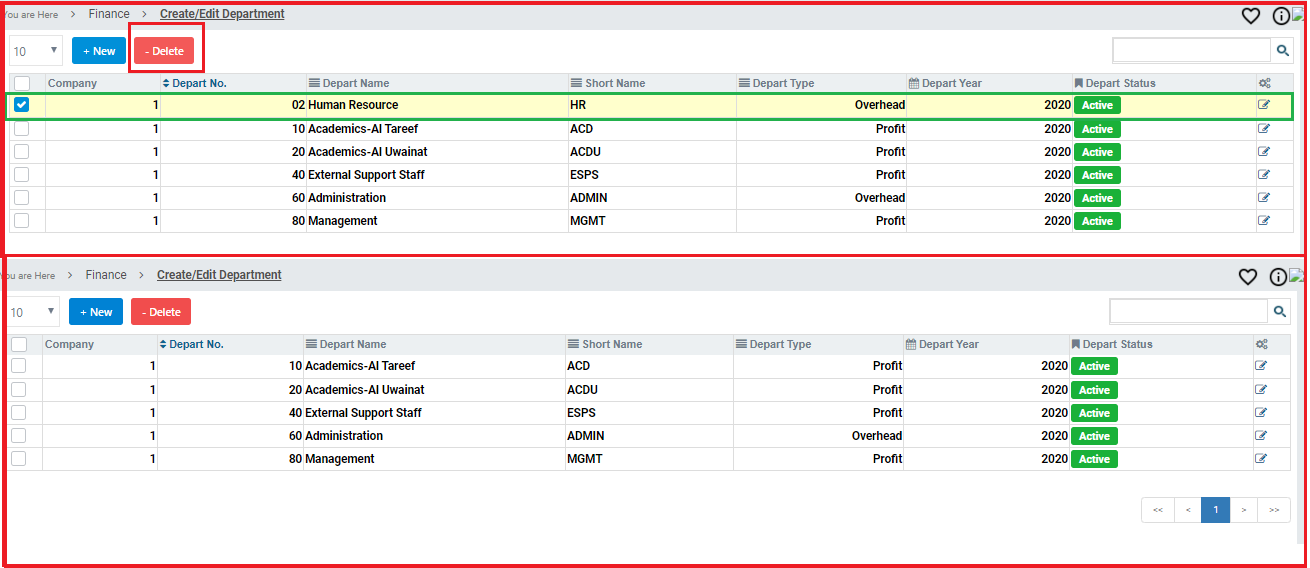Image resolution: width=1310 pixels, height=568 pixels.
Task: Click the info icon in the lower panel
Action: pyautogui.click(x=1278, y=277)
